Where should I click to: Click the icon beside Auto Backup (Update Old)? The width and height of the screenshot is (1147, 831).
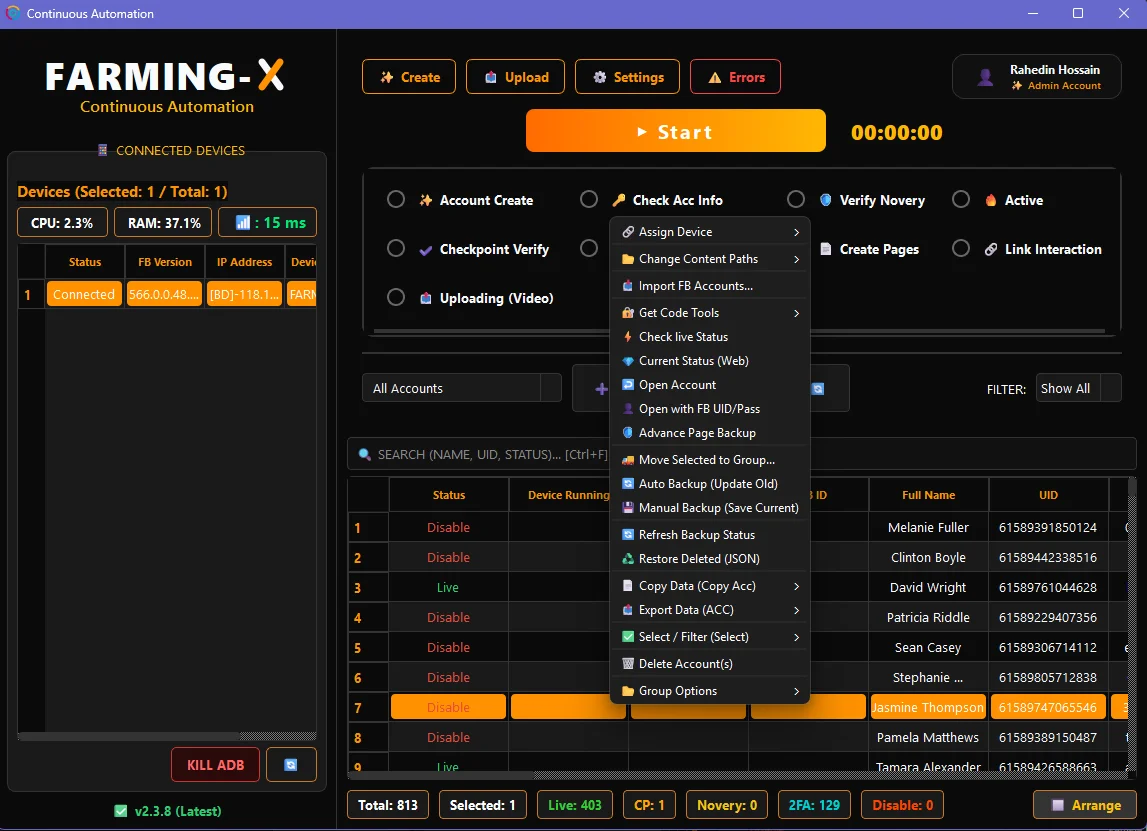pyautogui.click(x=628, y=484)
